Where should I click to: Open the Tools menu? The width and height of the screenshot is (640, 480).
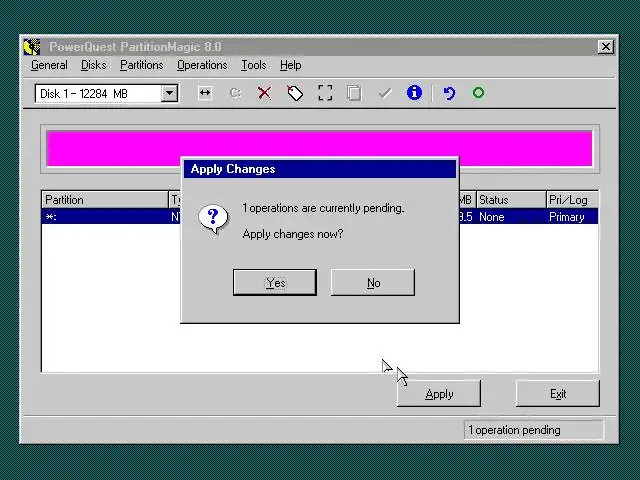[253, 65]
